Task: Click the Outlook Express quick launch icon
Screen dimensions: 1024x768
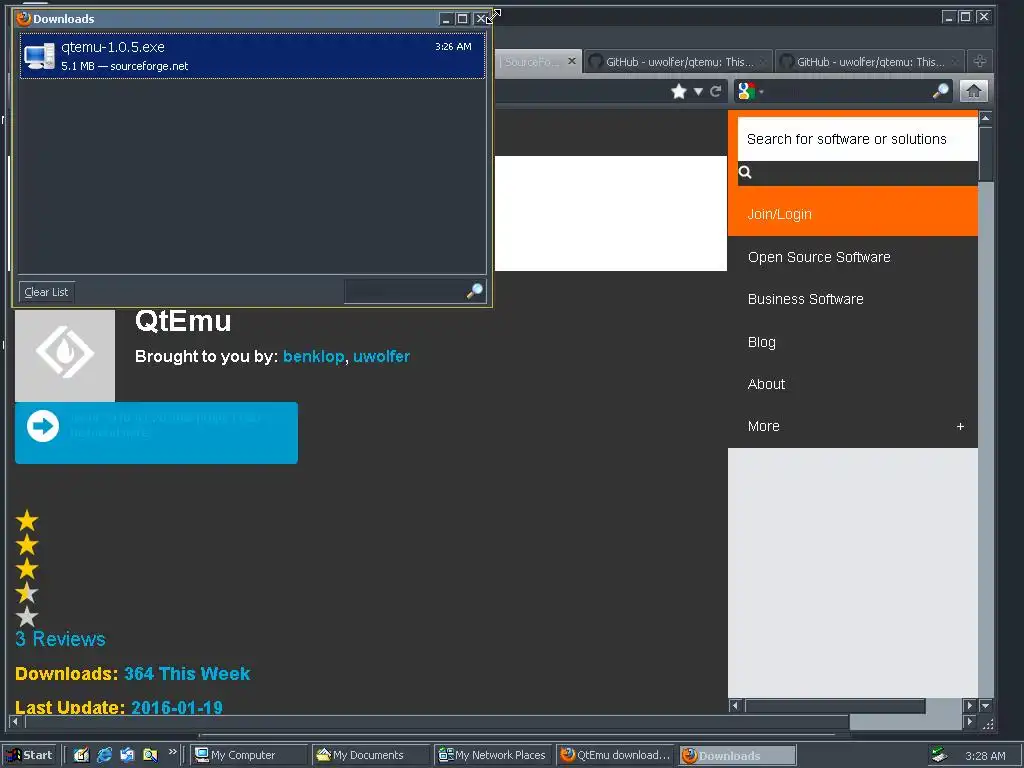Action: 127,755
